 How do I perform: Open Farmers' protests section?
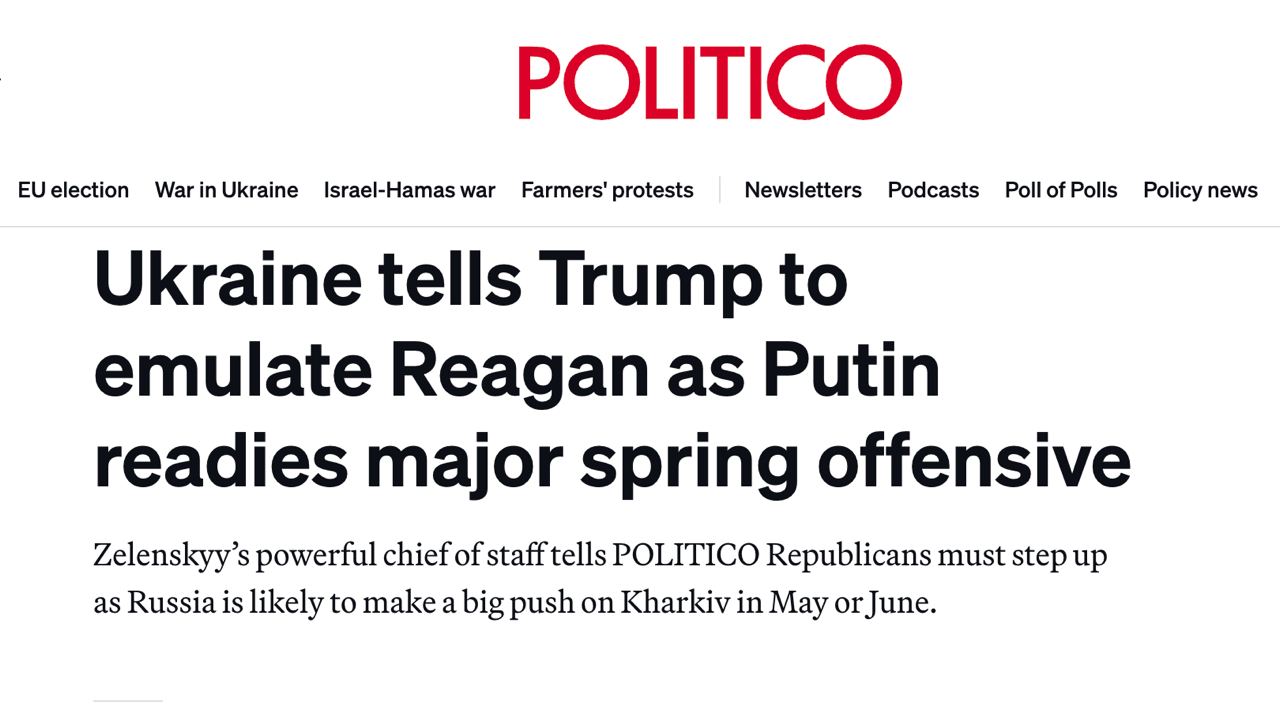click(x=607, y=190)
